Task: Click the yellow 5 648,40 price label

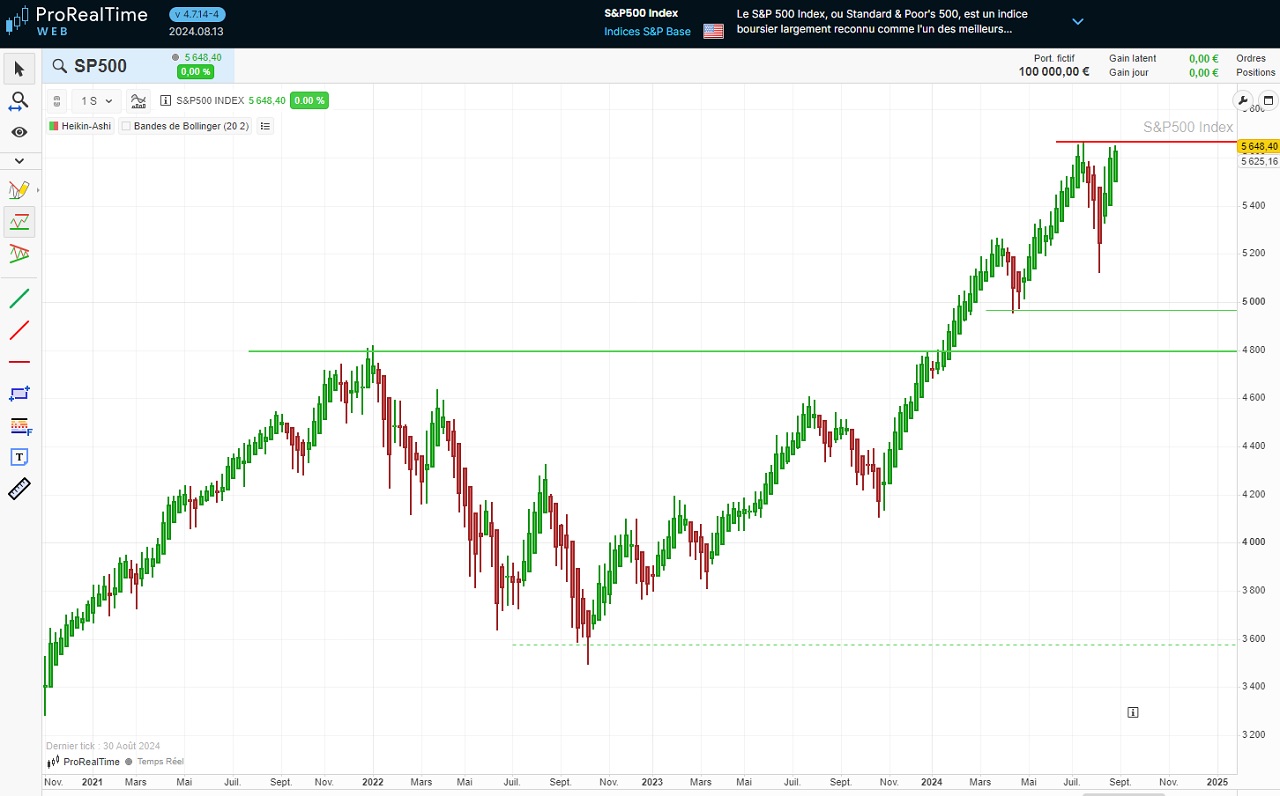Action: (x=1259, y=146)
